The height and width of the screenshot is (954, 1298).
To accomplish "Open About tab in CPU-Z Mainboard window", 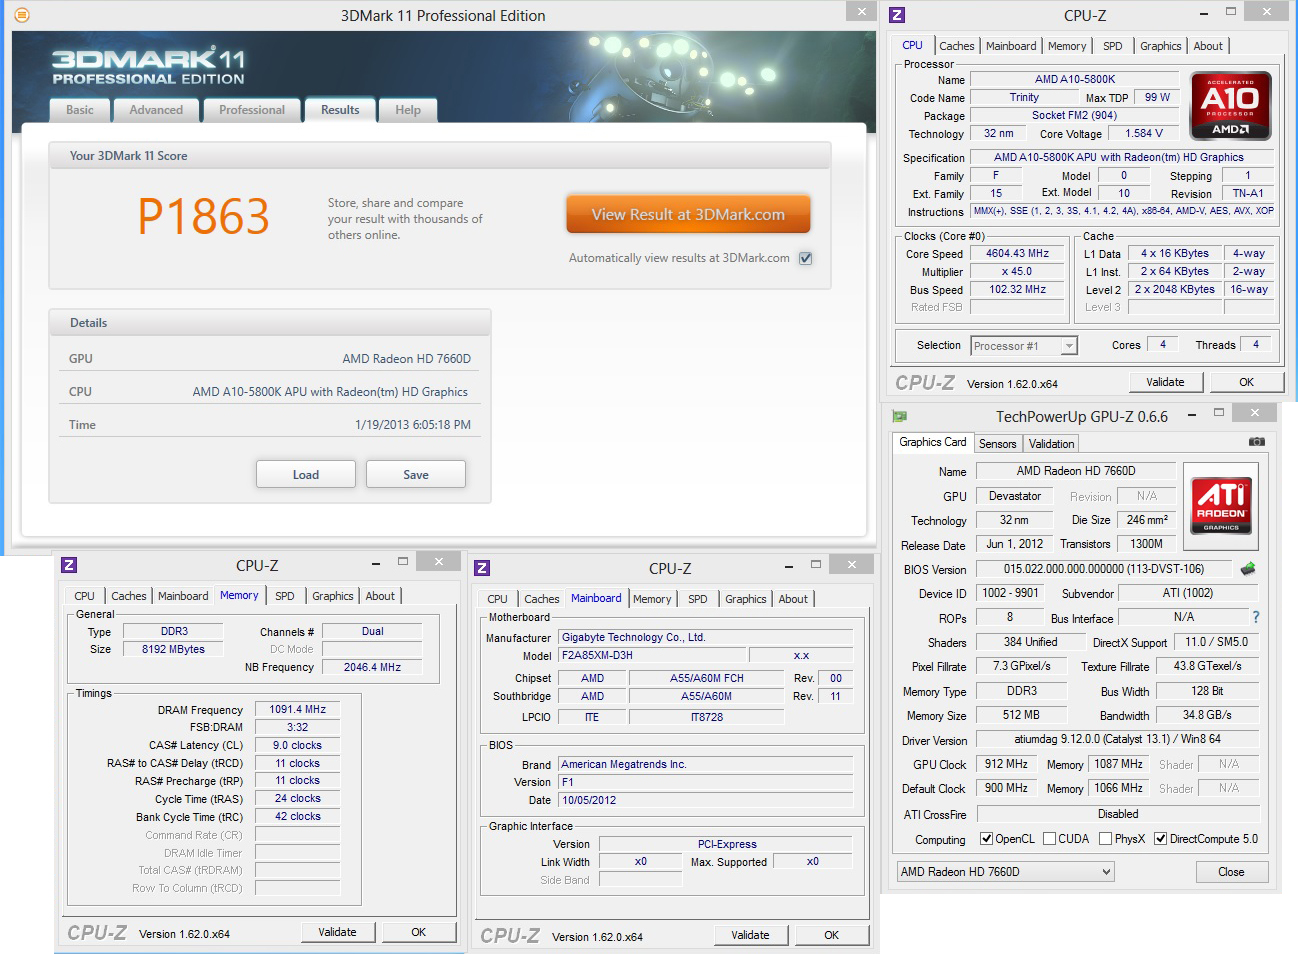I will pos(793,599).
